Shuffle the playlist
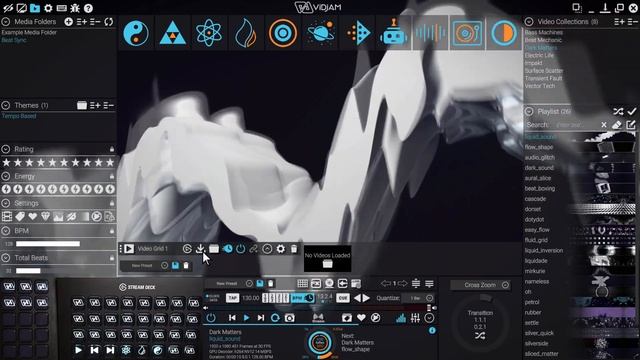 (x=618, y=111)
